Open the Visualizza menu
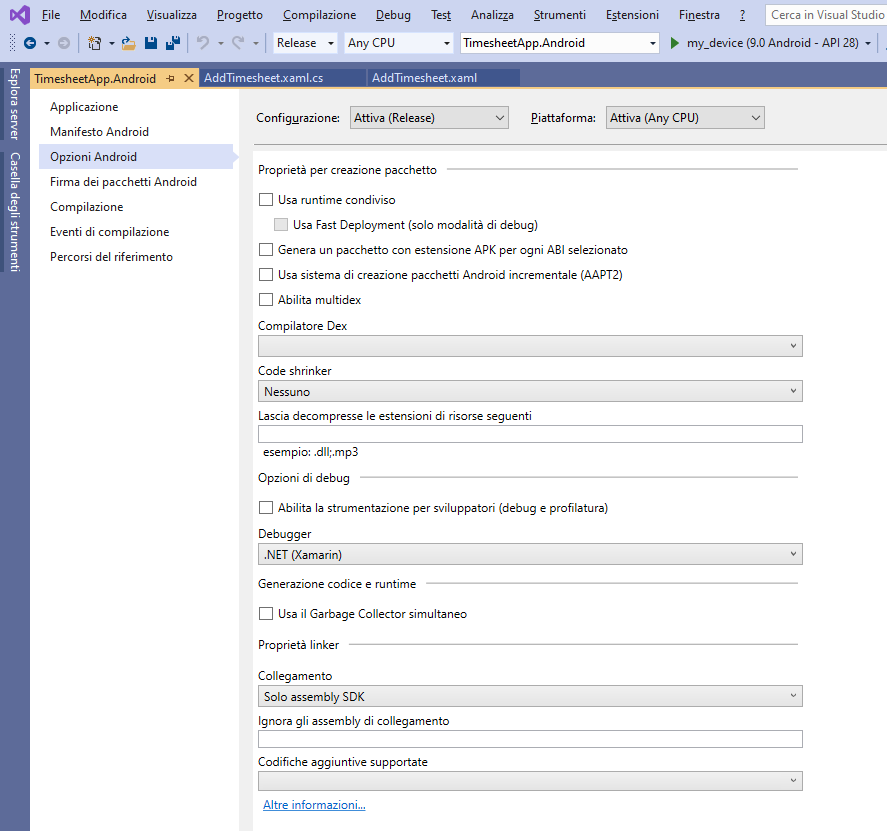Image resolution: width=887 pixels, height=831 pixels. (x=171, y=15)
